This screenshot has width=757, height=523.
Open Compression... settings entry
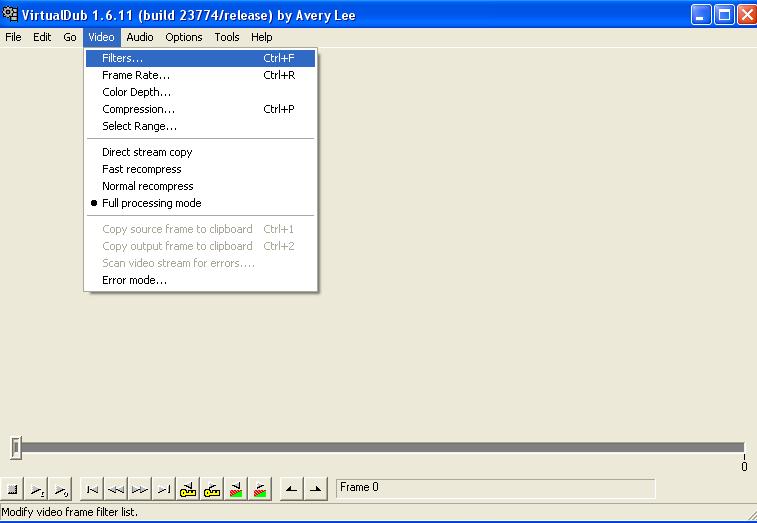[200, 109]
